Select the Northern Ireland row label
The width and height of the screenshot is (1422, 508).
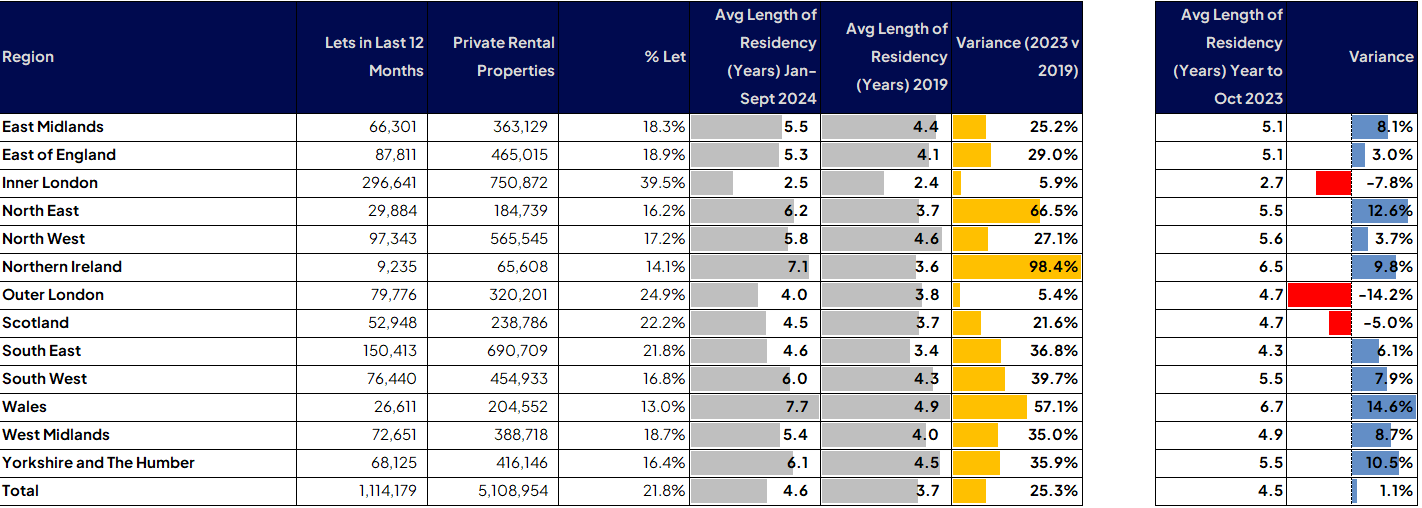62,267
